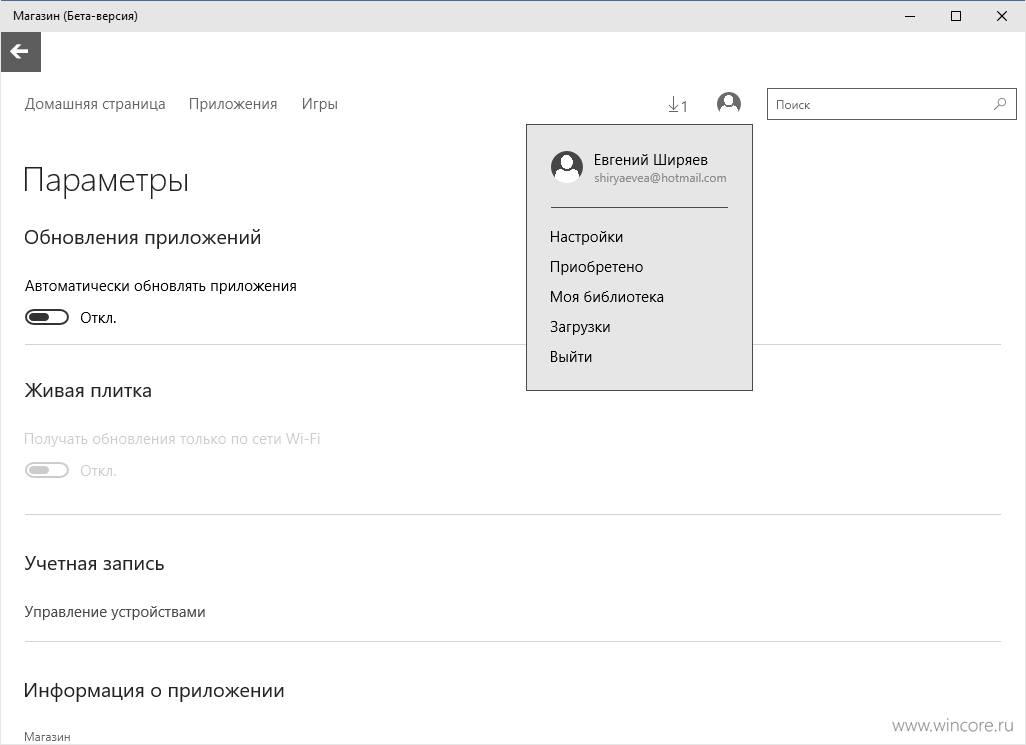Click the profile picture in account flyout

[567, 167]
